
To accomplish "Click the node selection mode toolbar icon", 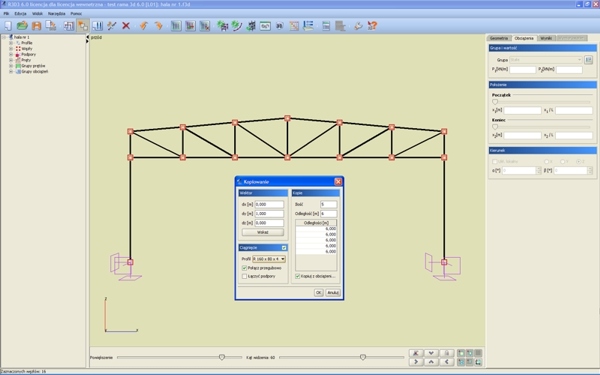I will [x=83, y=26].
